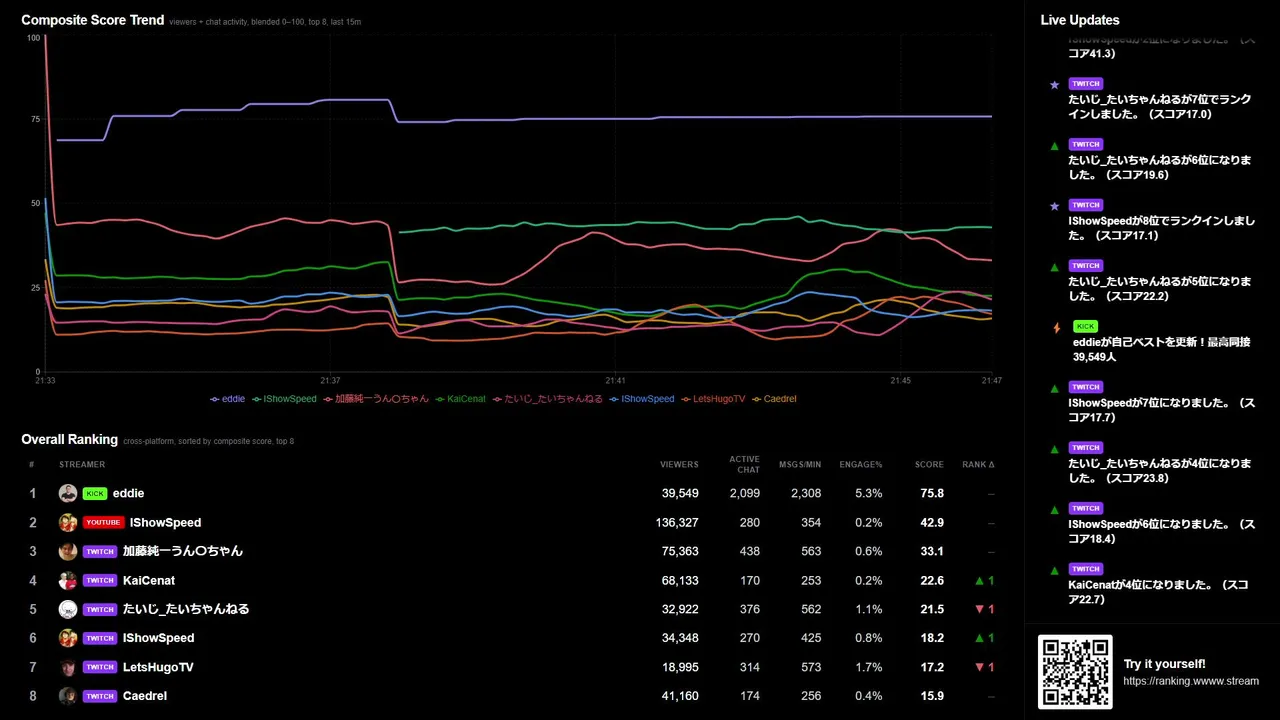
Task: Toggle Caedrel series in chart legend
Action: click(x=773, y=399)
